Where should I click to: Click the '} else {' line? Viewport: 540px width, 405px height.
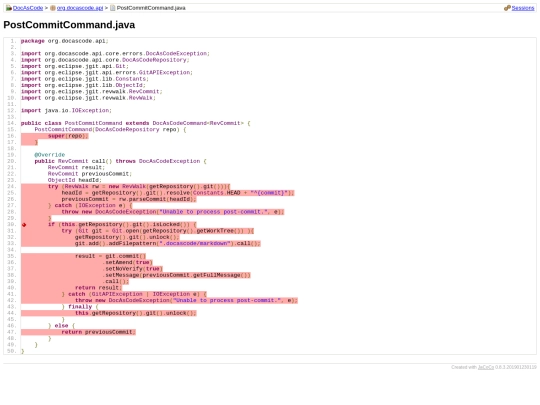click(61, 326)
